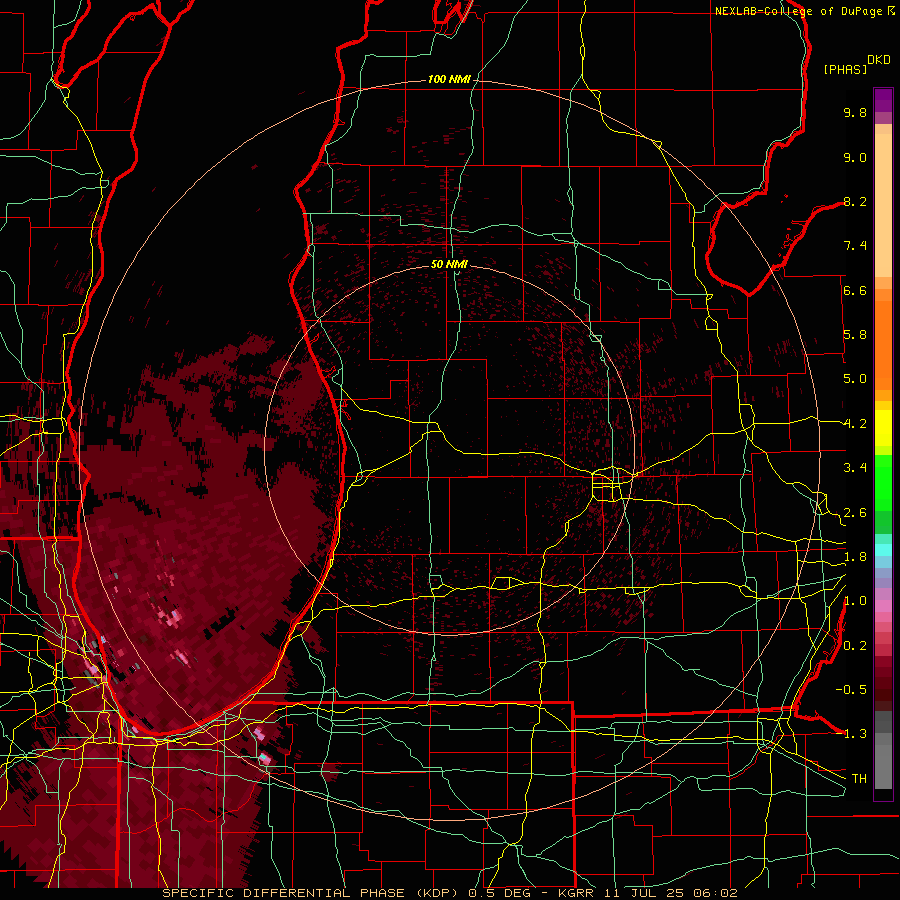Select the 8.2 scale value

click(x=855, y=201)
